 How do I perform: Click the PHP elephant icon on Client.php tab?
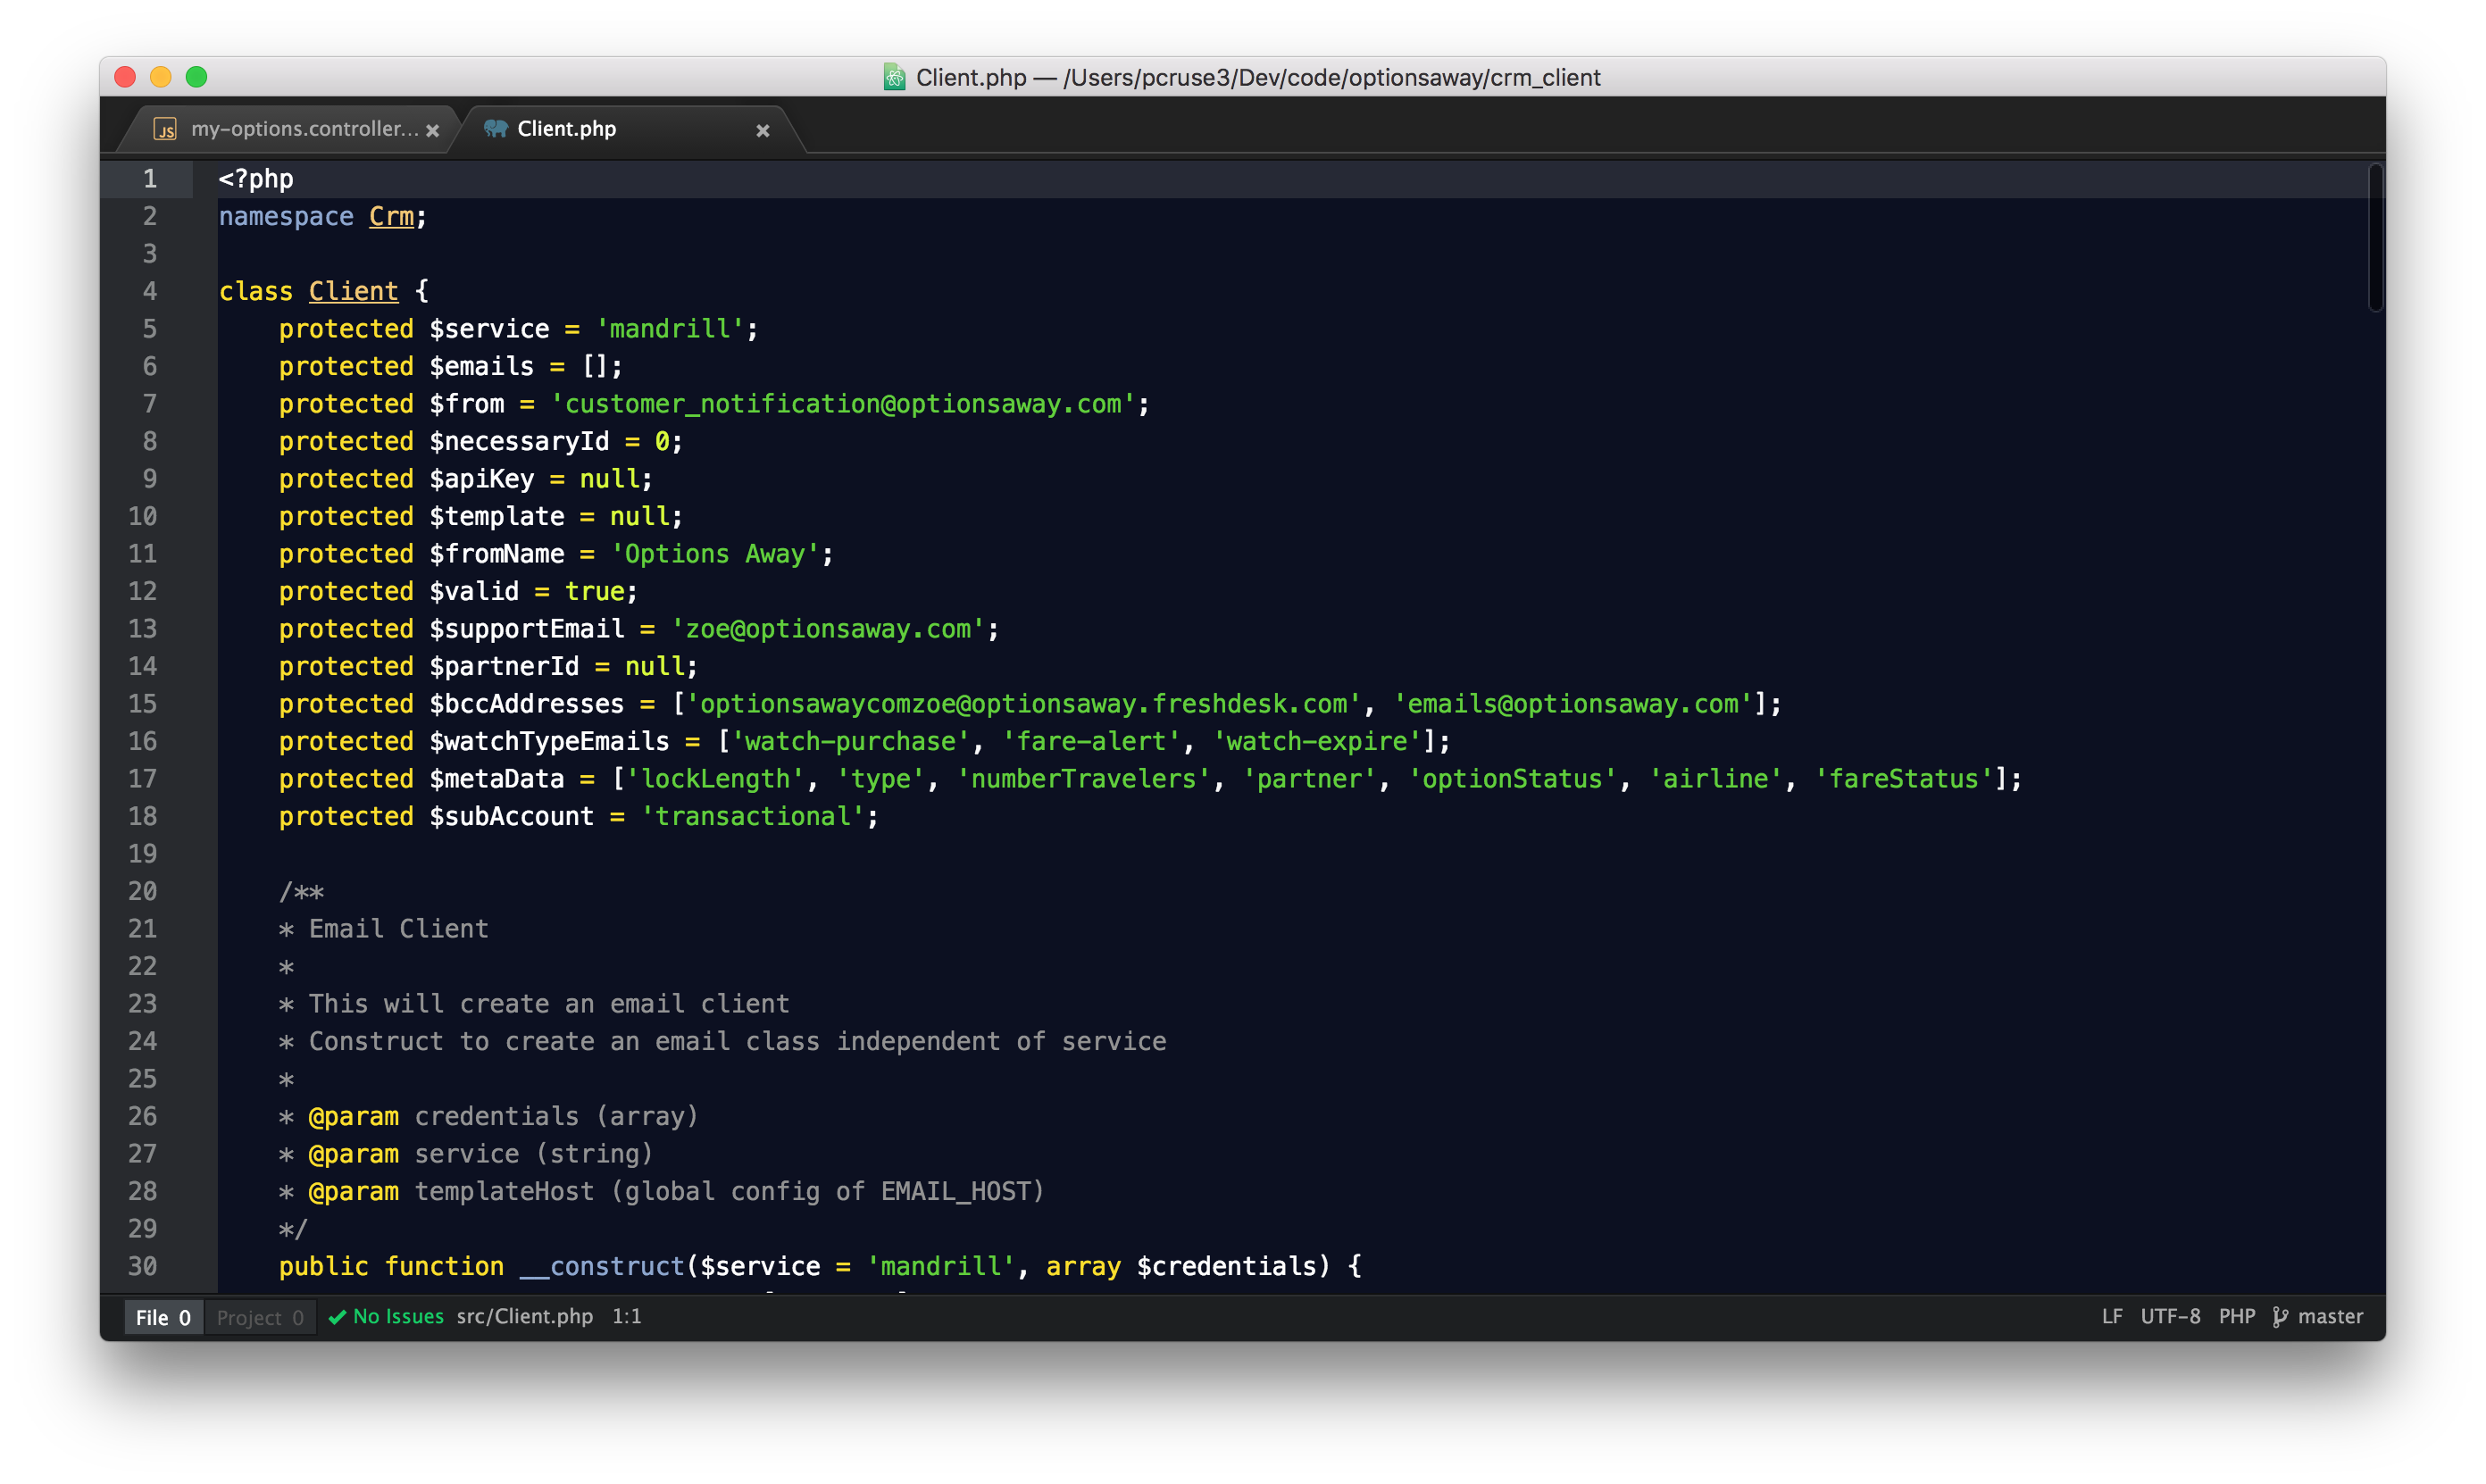click(x=495, y=128)
